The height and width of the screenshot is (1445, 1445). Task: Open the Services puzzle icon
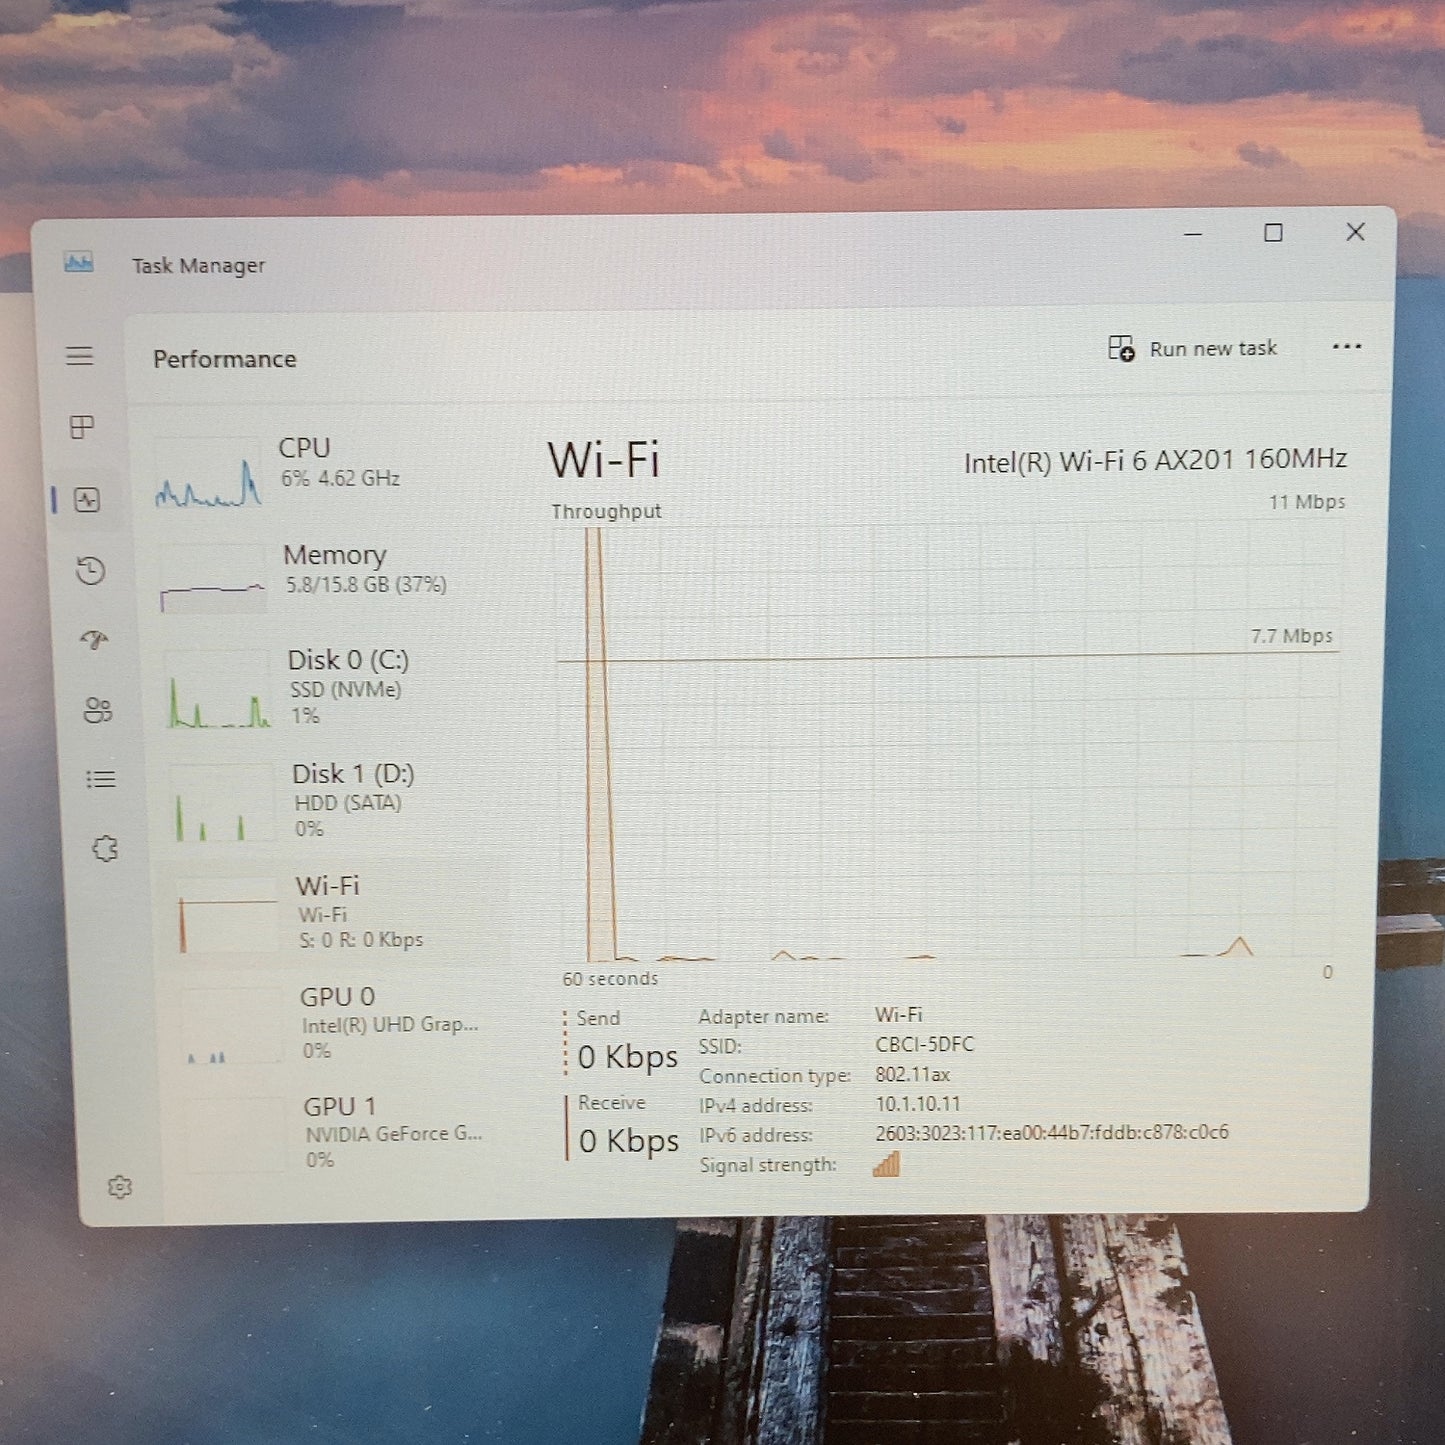105,849
